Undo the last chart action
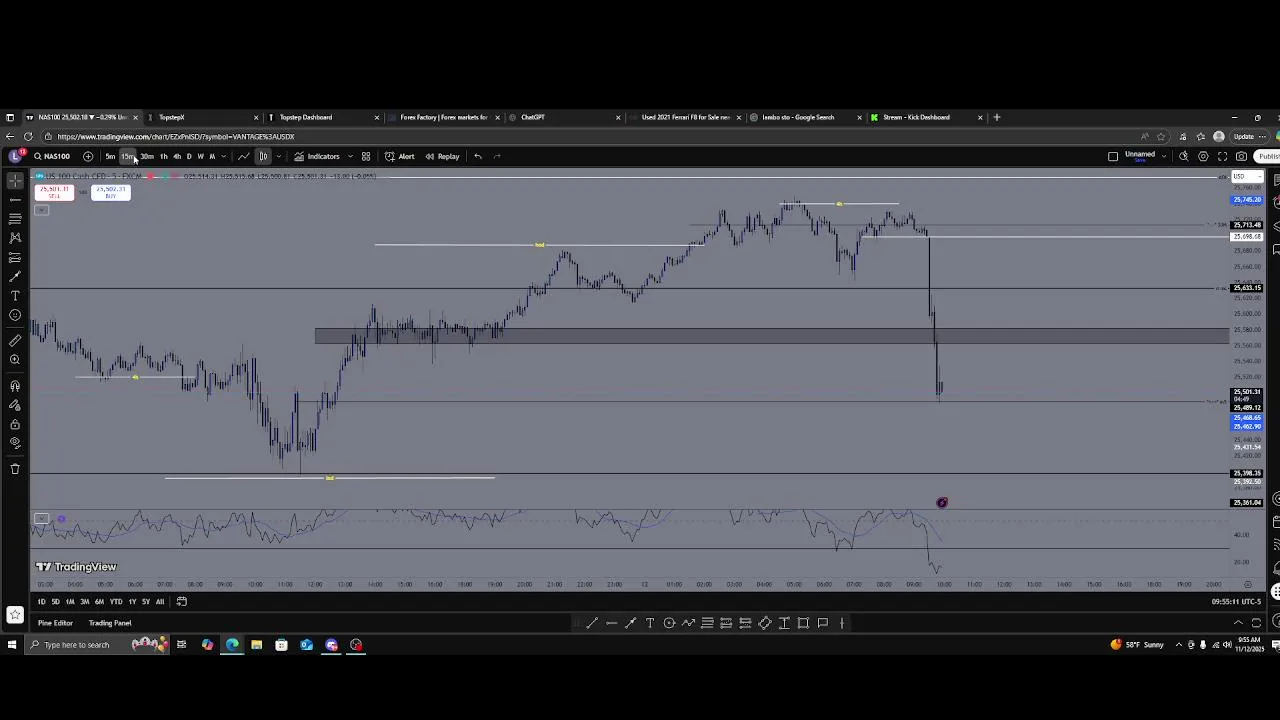Viewport: 1280px width, 720px height. click(478, 156)
